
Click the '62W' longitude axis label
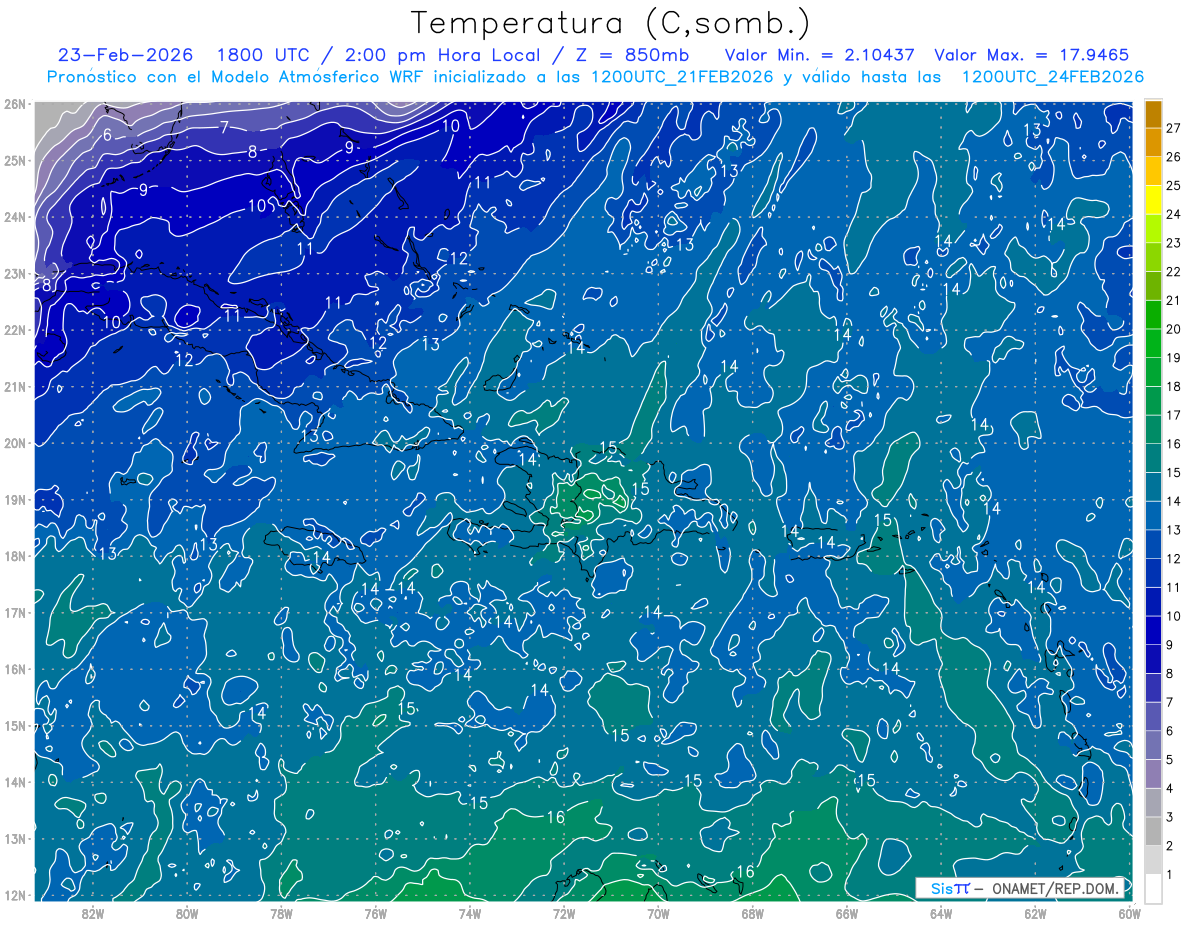[x=1035, y=912]
